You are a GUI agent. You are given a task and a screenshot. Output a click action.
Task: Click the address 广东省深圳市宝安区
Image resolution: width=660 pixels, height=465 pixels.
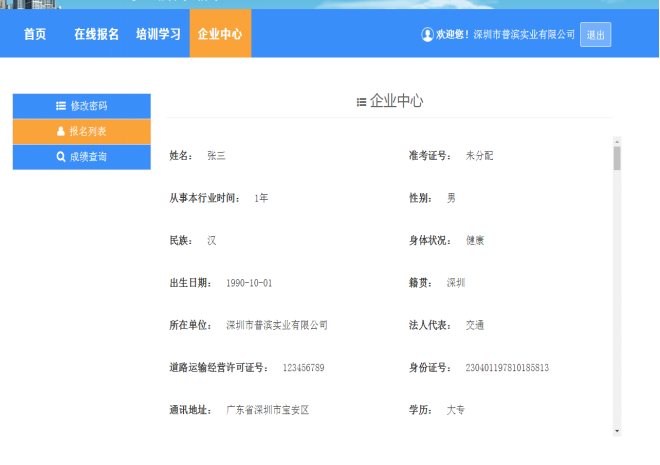tap(268, 410)
